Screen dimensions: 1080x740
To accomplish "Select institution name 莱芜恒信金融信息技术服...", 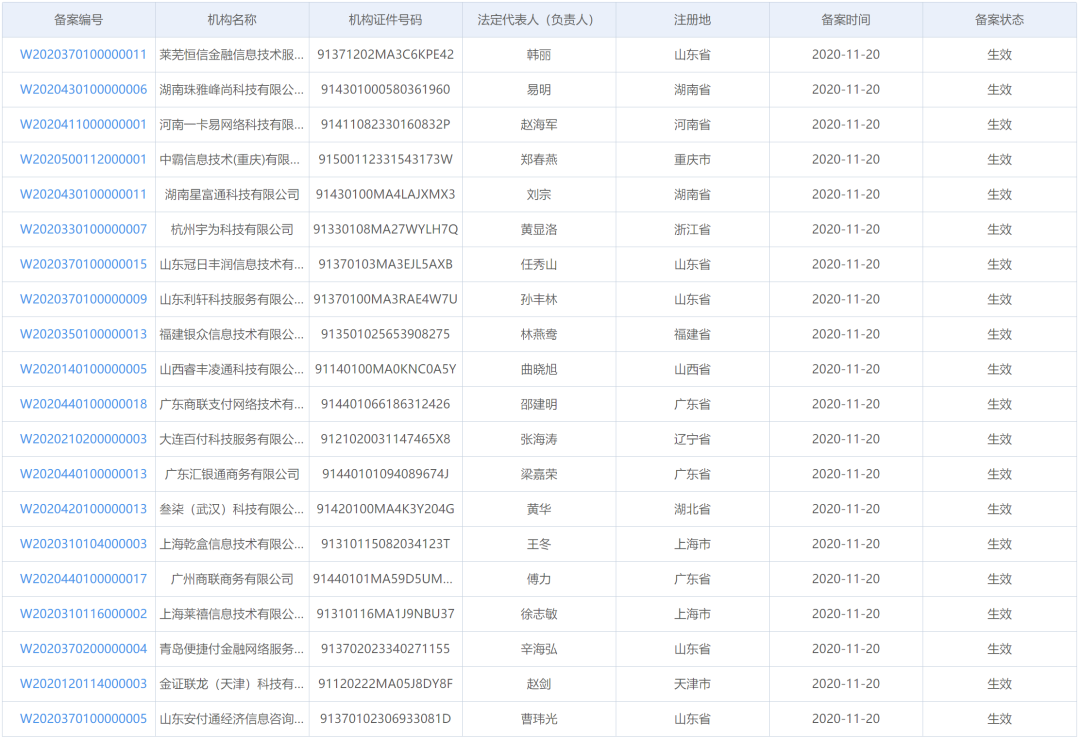I will pyautogui.click(x=231, y=54).
